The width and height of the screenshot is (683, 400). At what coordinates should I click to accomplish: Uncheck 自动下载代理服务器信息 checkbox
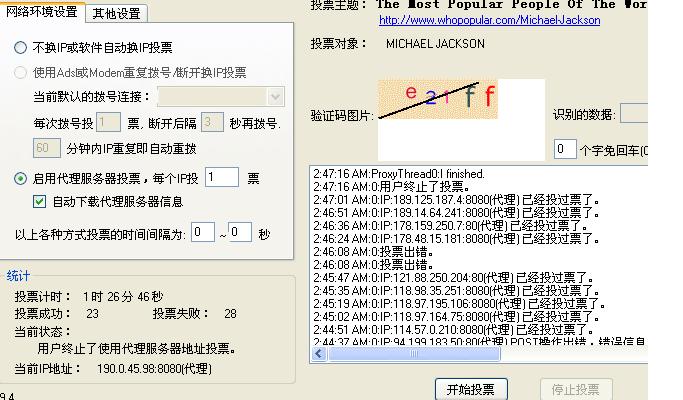pos(40,202)
